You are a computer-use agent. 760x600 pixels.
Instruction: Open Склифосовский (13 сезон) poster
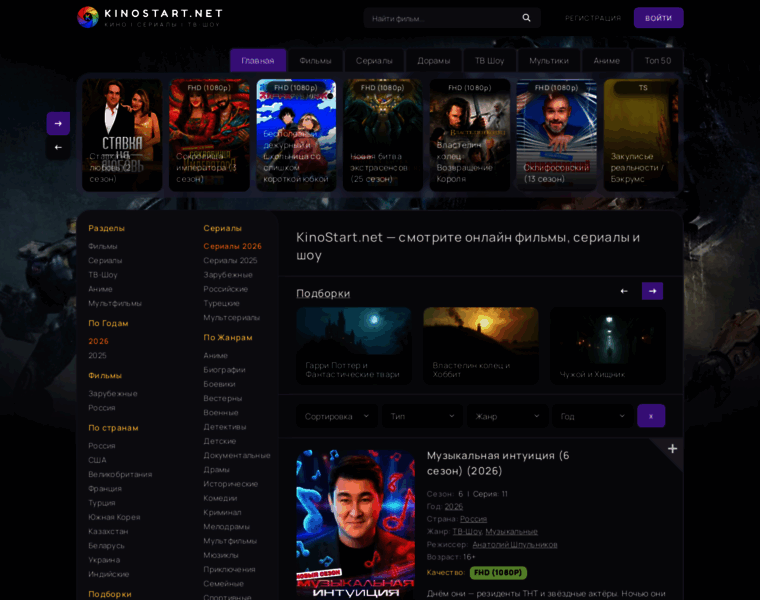click(556, 135)
